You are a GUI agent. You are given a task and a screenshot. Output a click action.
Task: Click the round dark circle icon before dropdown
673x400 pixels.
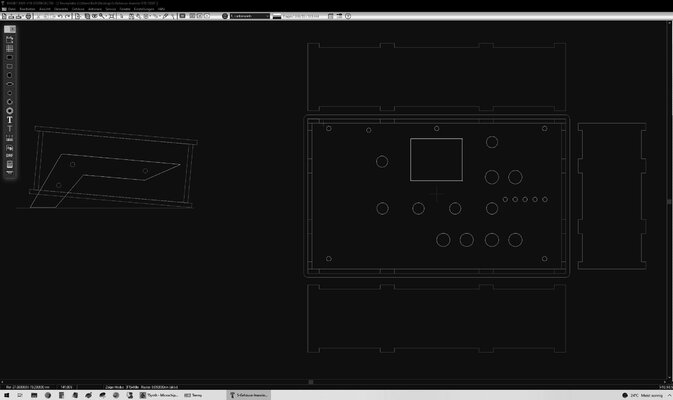click(225, 16)
